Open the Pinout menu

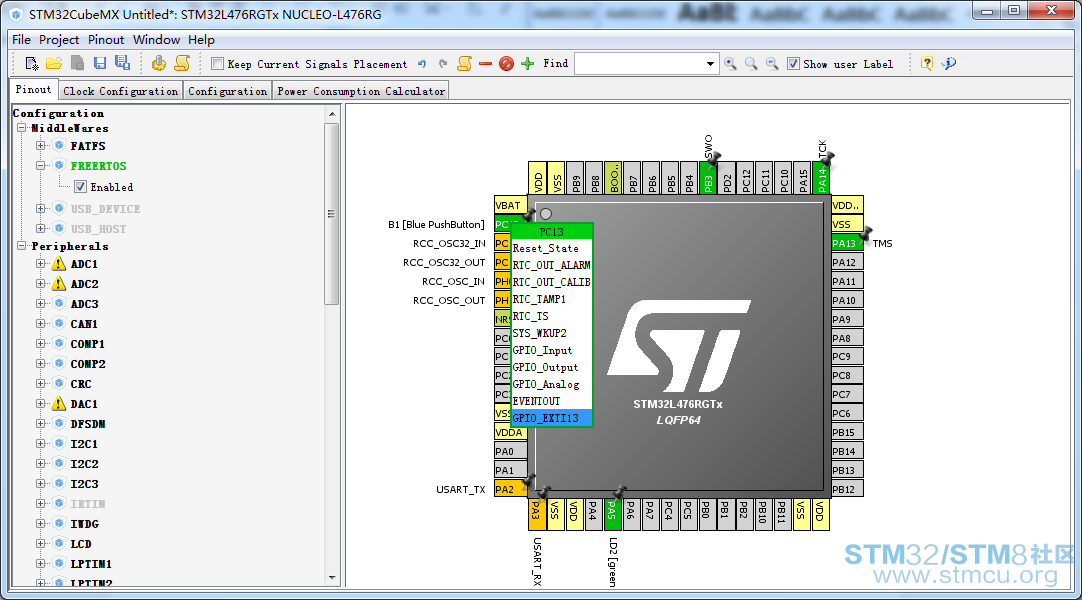click(106, 39)
